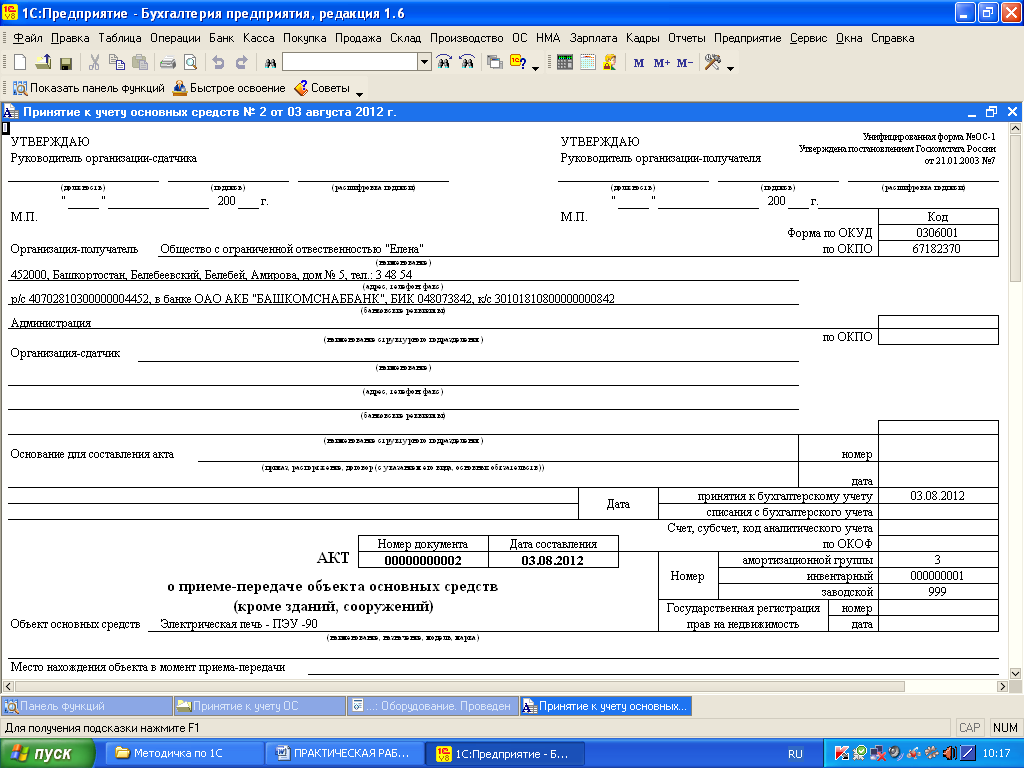Open the Сервис menu
The image size is (1024, 768).
[x=808, y=38]
